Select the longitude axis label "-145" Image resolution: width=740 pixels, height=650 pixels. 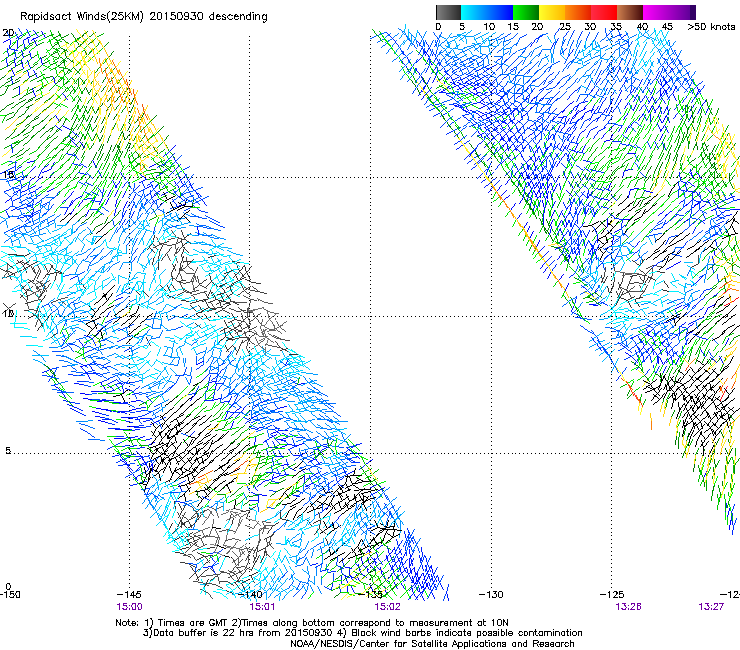coord(129,595)
